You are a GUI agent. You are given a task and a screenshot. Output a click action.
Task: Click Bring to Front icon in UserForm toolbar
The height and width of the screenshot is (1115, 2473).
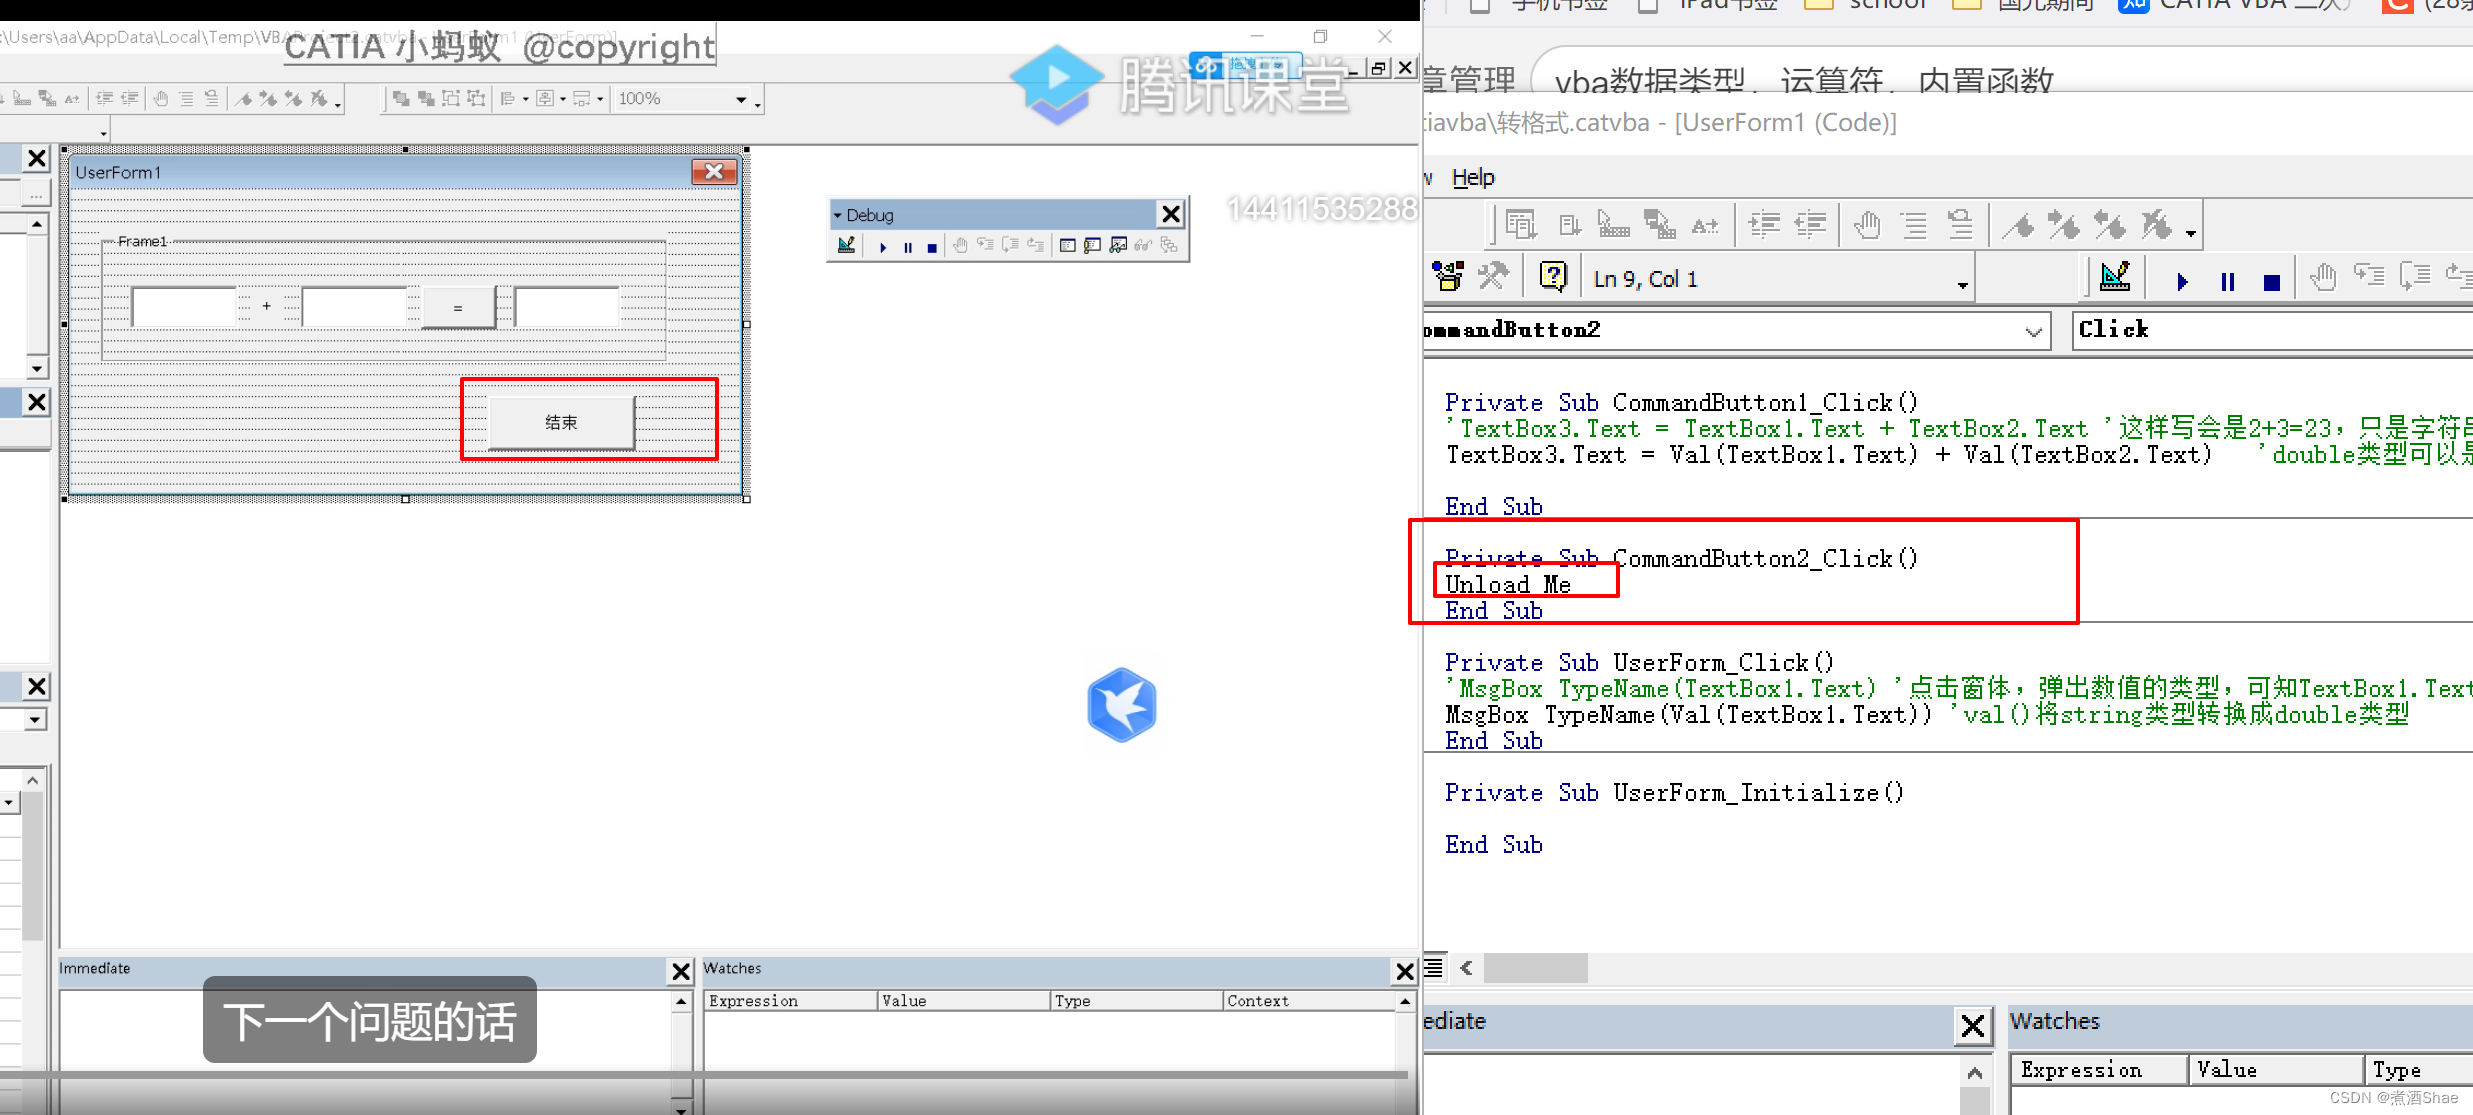click(x=401, y=98)
